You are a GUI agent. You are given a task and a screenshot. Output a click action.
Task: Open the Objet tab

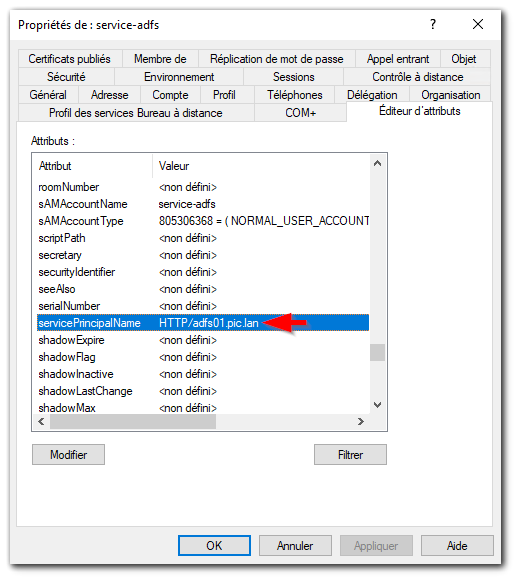464,59
